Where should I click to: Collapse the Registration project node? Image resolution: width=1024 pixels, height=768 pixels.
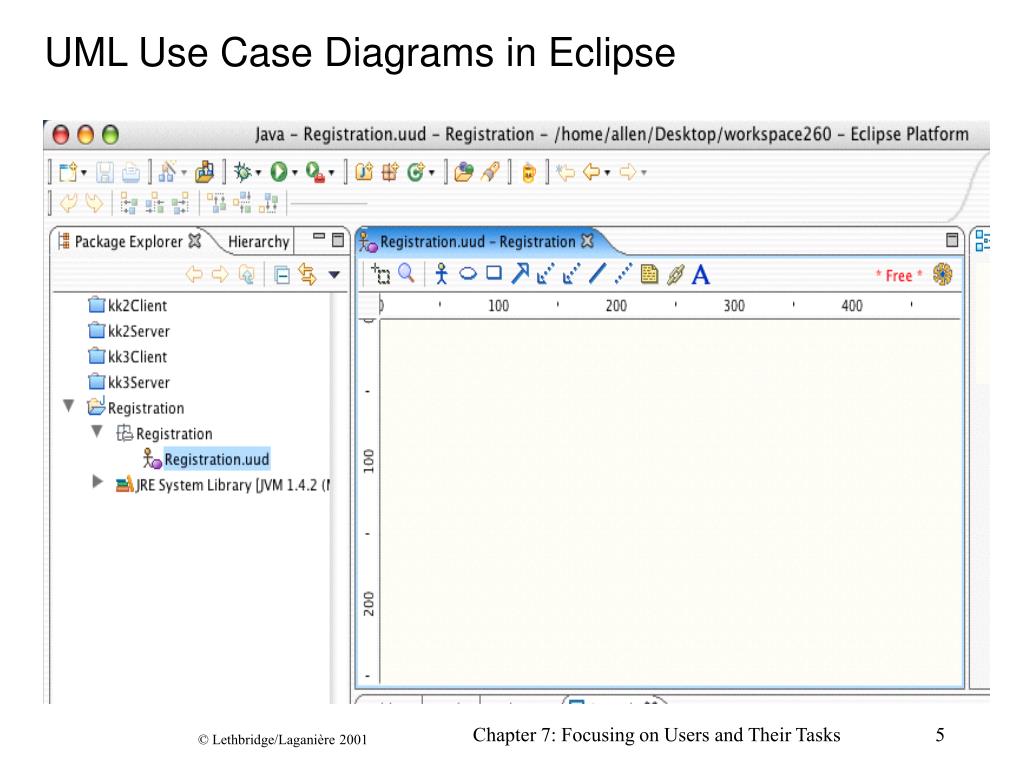69,406
